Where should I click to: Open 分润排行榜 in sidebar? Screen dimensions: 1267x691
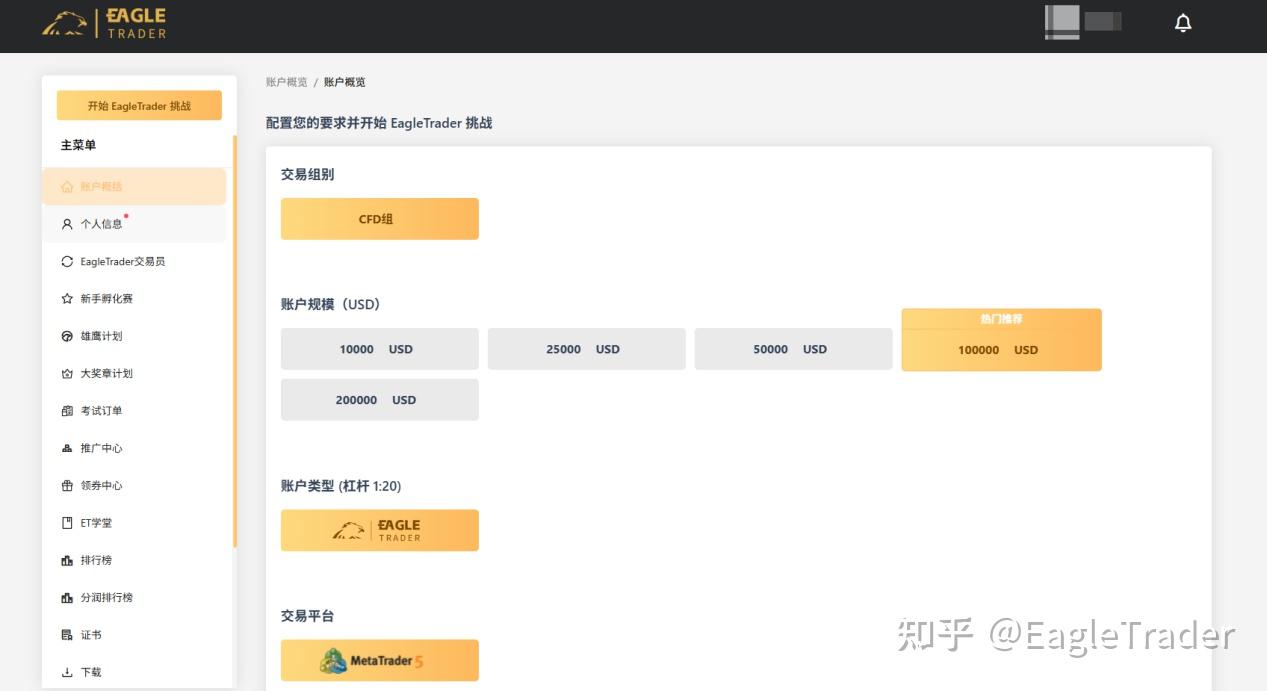(x=134, y=597)
